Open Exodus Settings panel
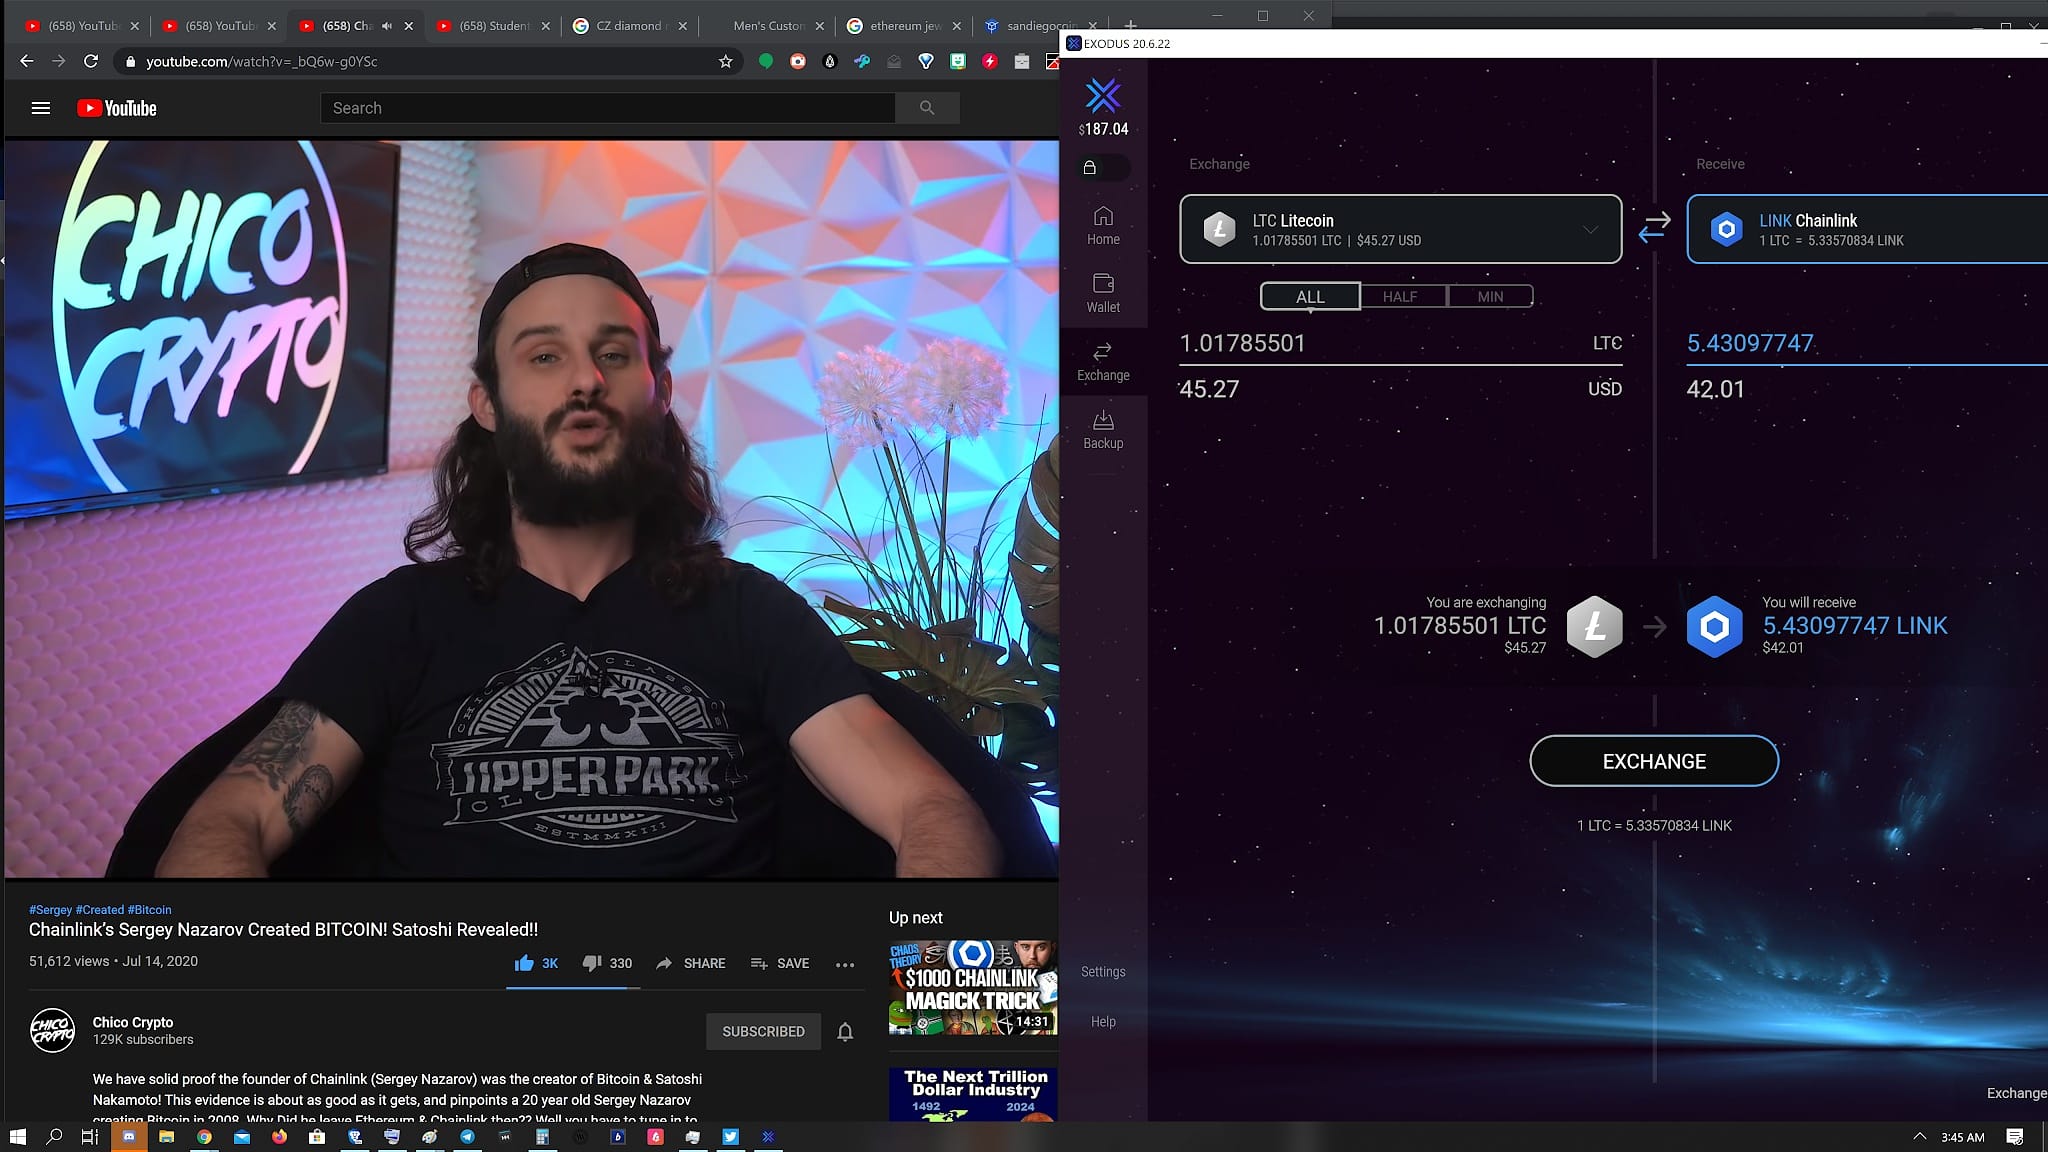 tap(1103, 971)
